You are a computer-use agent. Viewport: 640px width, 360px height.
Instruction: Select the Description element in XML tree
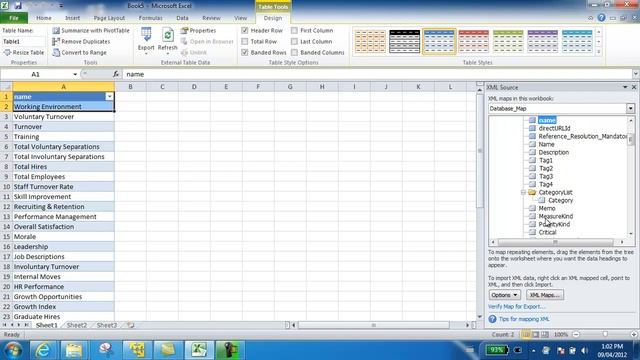(x=553, y=152)
